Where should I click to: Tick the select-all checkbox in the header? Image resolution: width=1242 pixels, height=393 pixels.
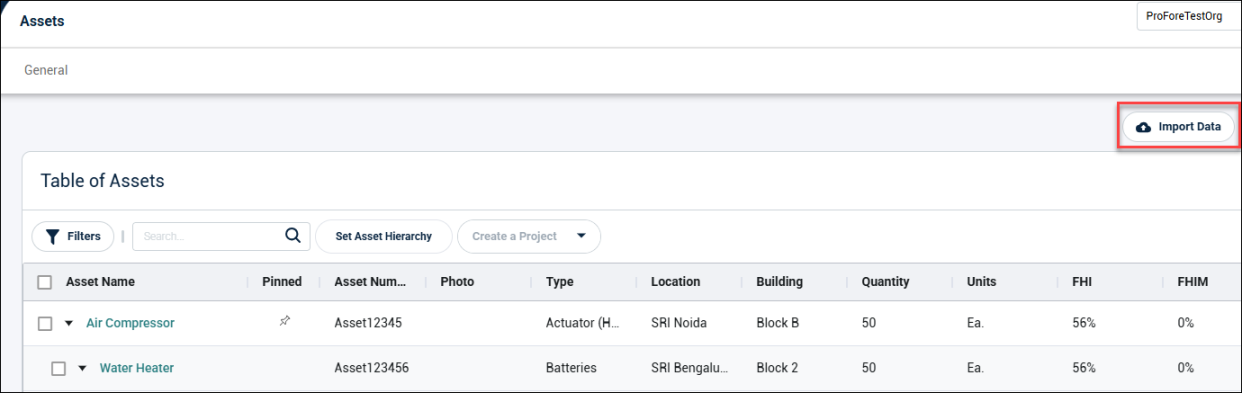(x=45, y=282)
